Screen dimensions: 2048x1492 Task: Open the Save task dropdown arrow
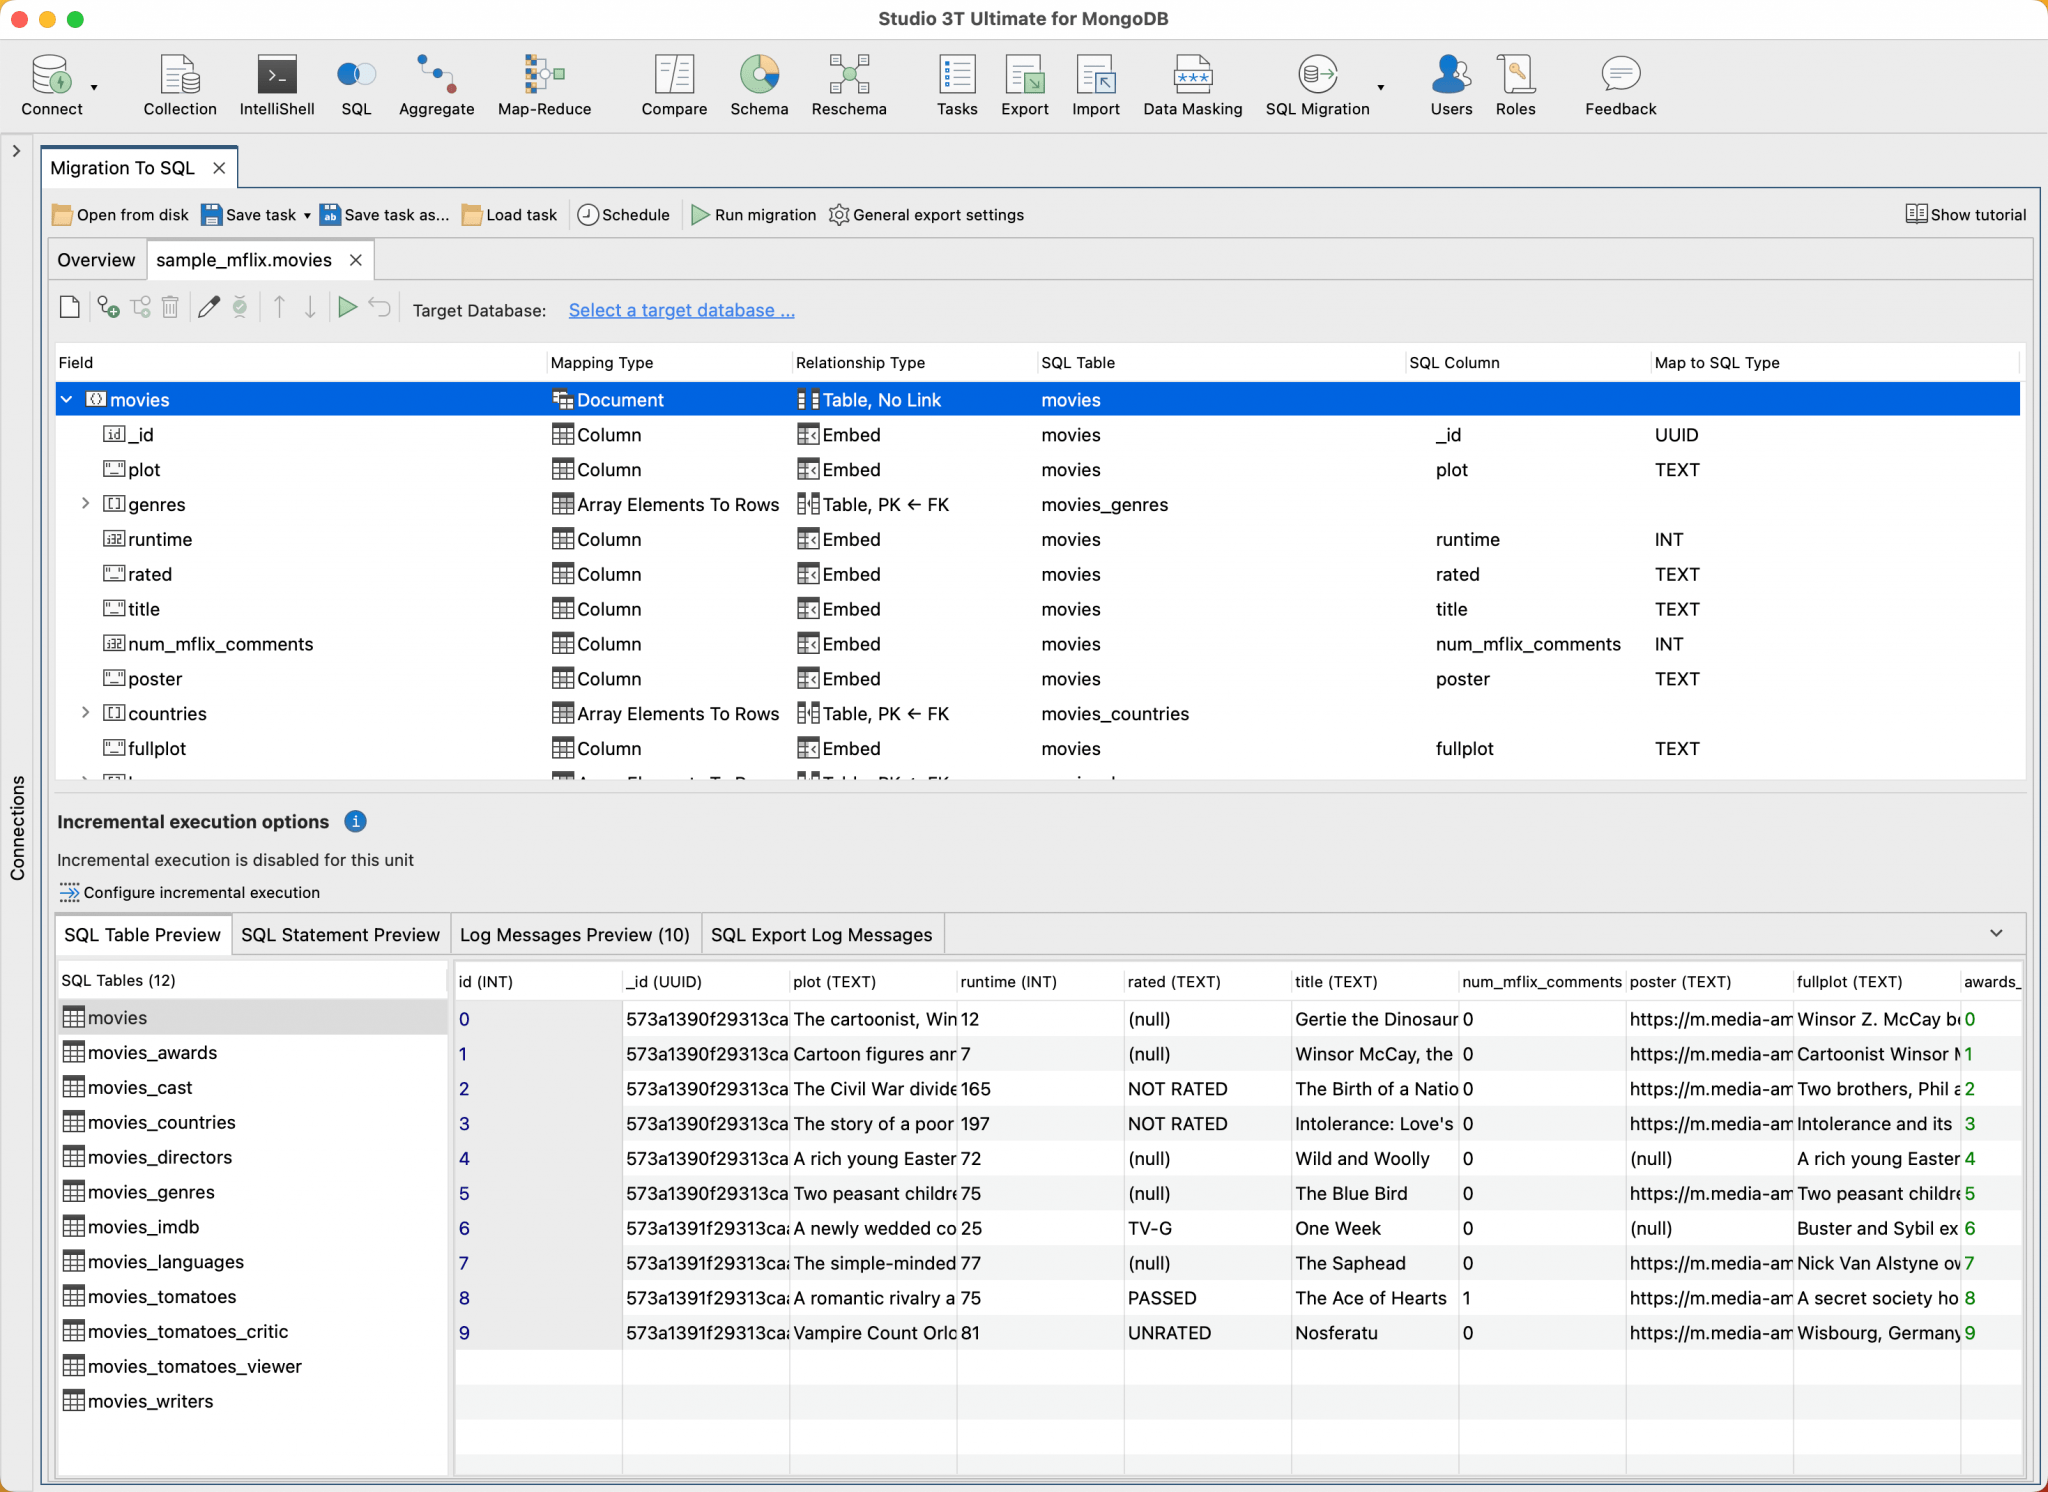pos(307,215)
